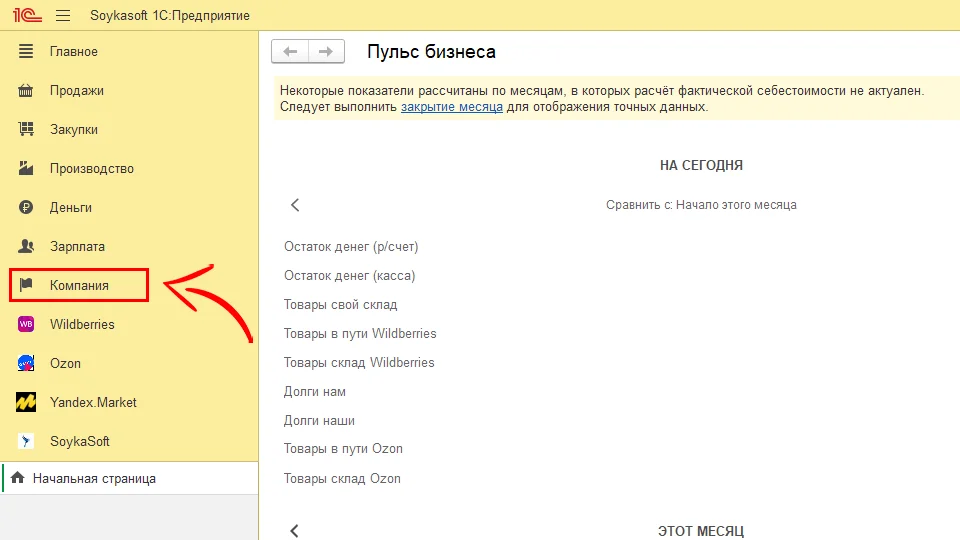Collapse the ЭТОТ МЕСЯЦ section chevron
This screenshot has width=960, height=540.
click(295, 530)
